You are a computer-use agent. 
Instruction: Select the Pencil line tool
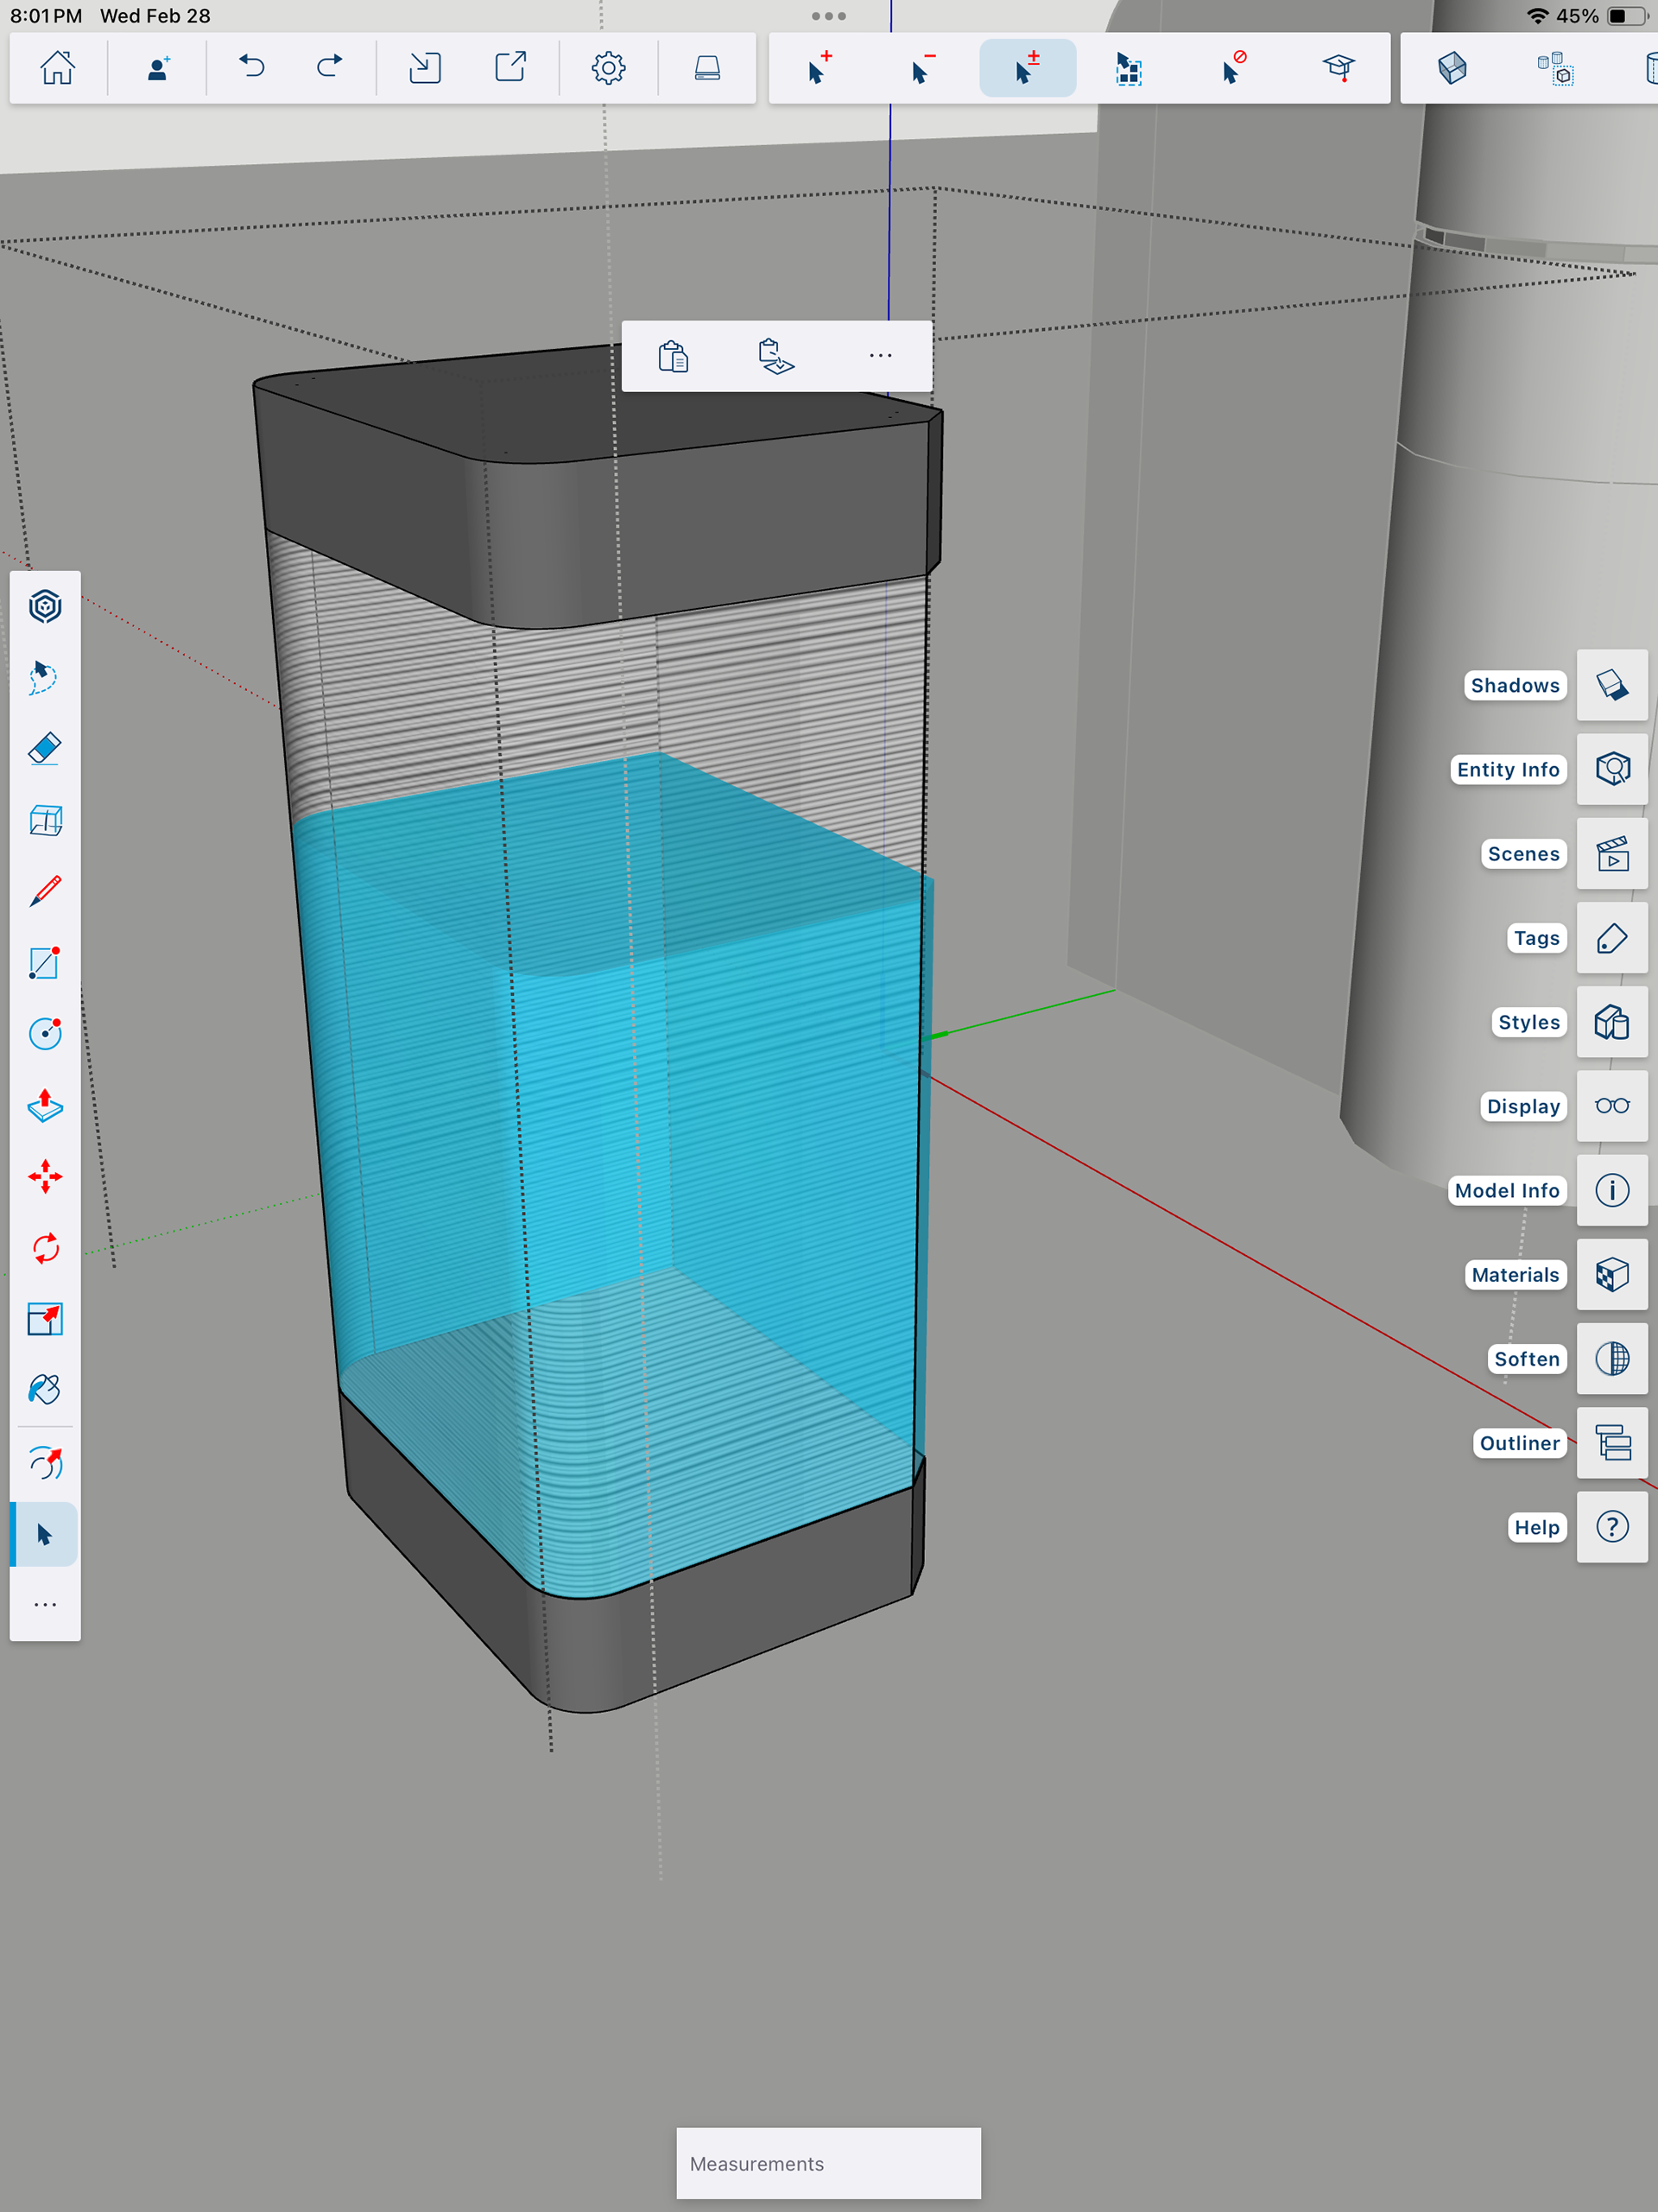[x=45, y=891]
